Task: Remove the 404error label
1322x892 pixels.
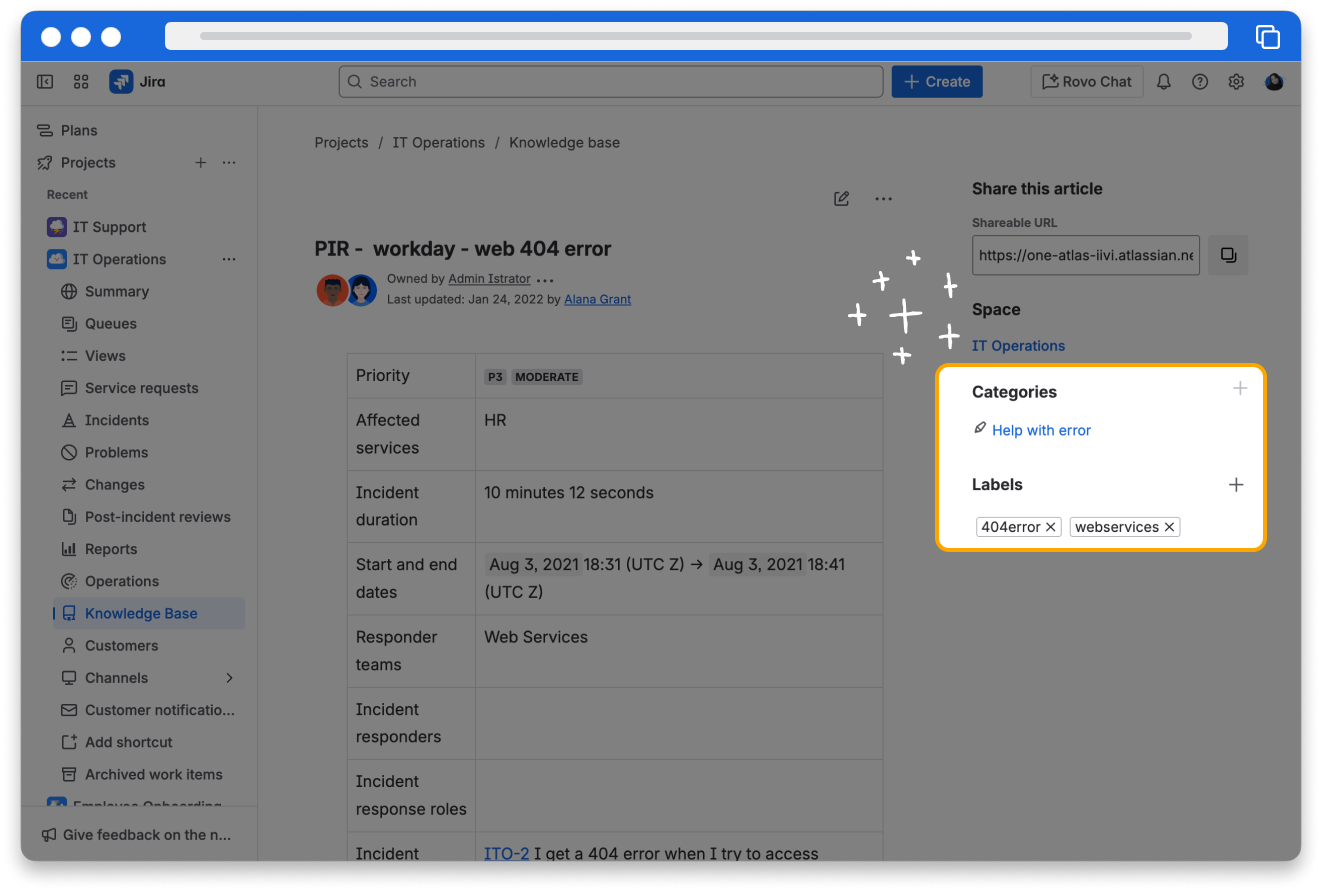Action: 1051,527
